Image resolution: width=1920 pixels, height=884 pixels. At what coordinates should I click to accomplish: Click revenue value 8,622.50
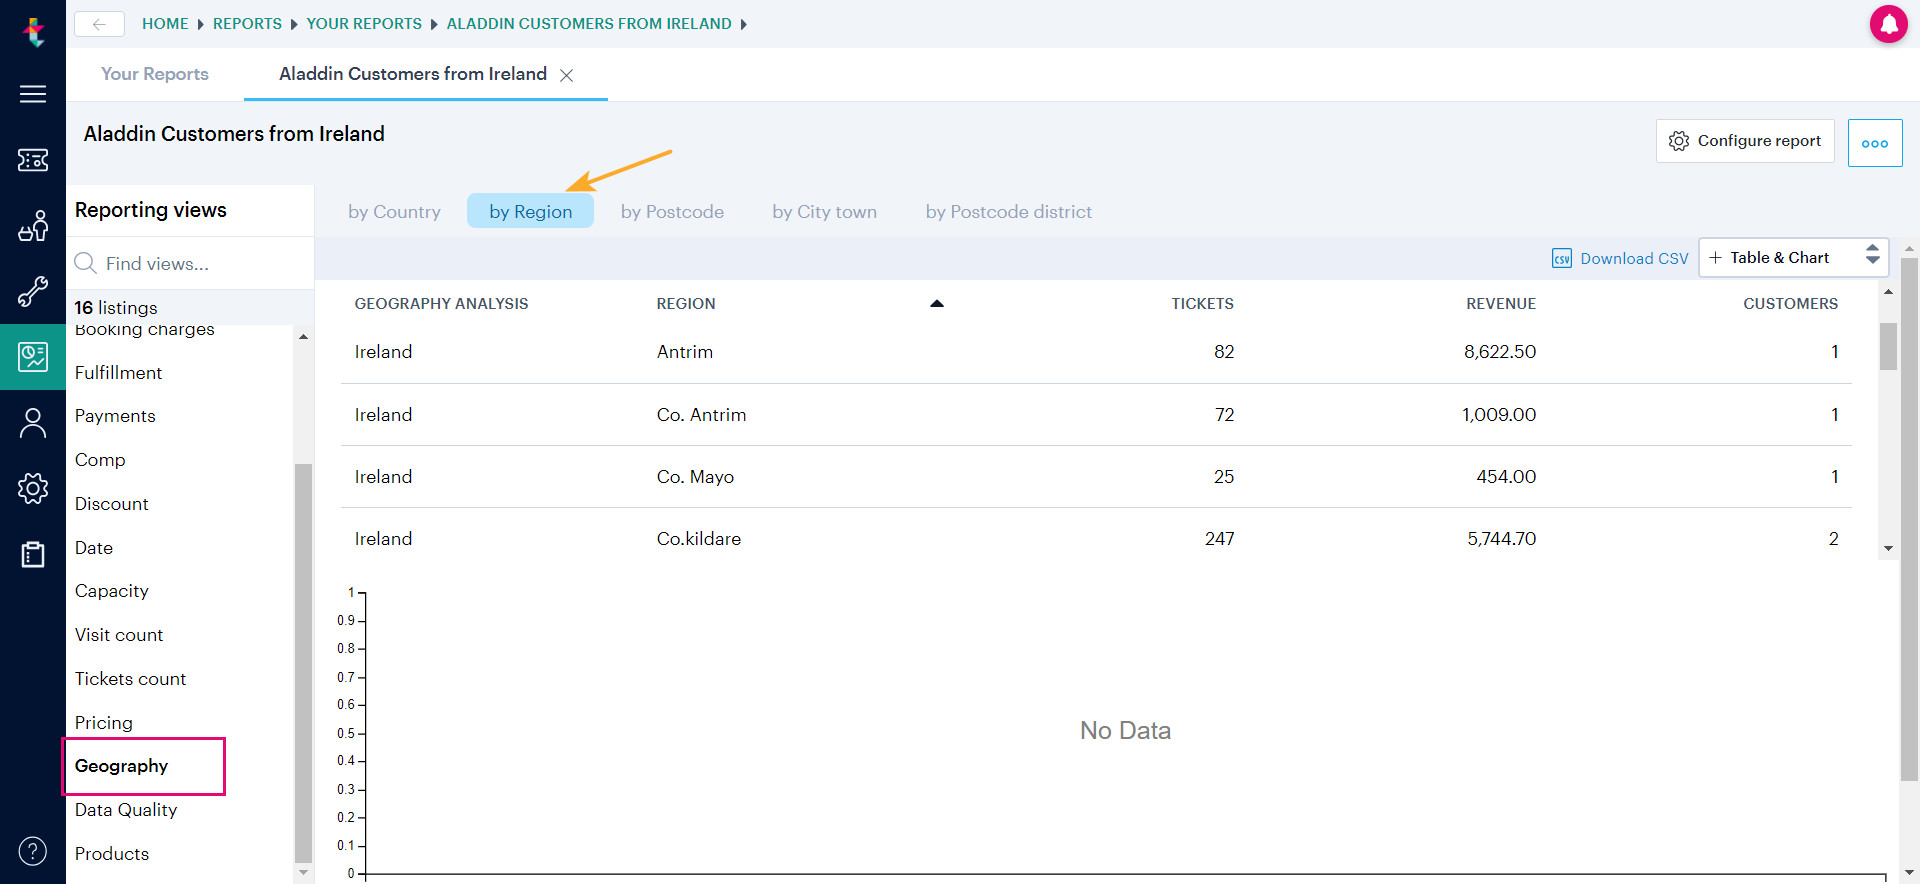pyautogui.click(x=1500, y=352)
